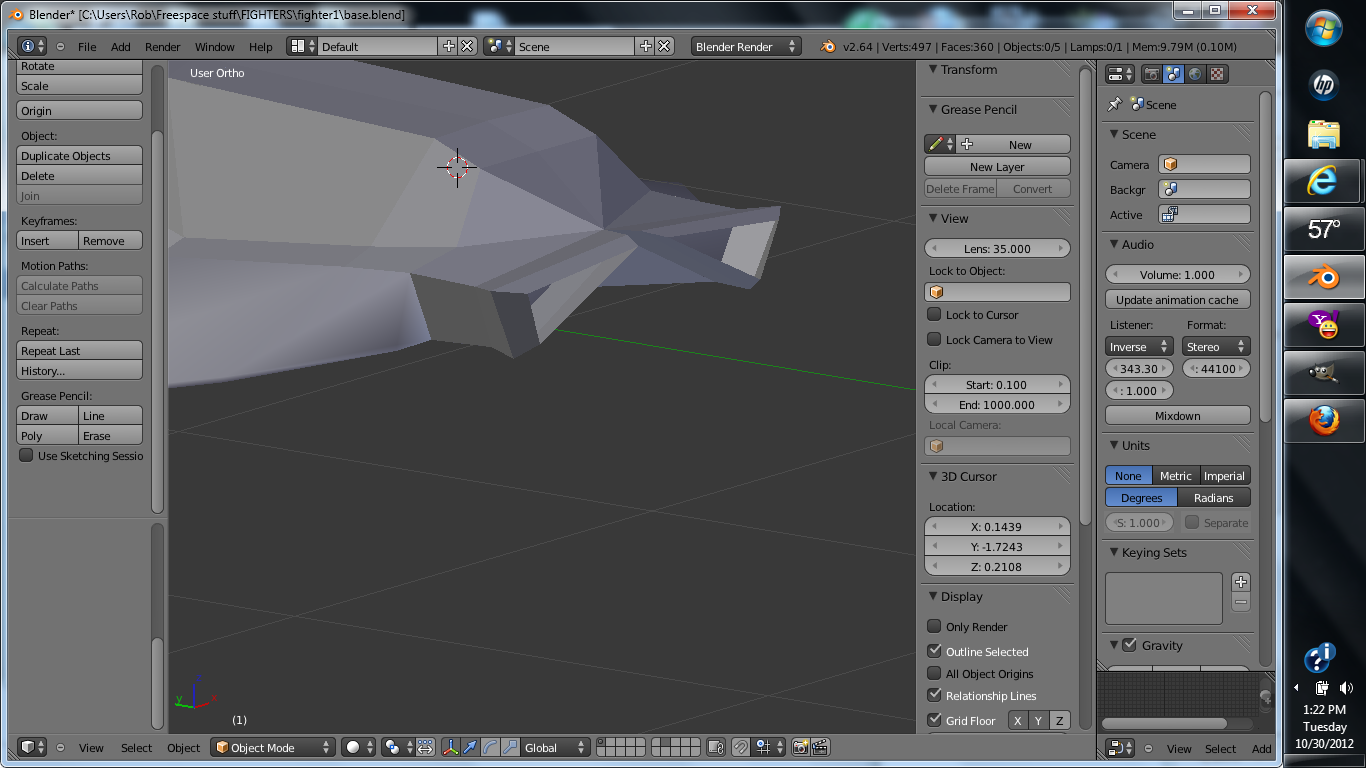Select the scale manipulator icon
The width and height of the screenshot is (1366, 768).
tap(510, 747)
